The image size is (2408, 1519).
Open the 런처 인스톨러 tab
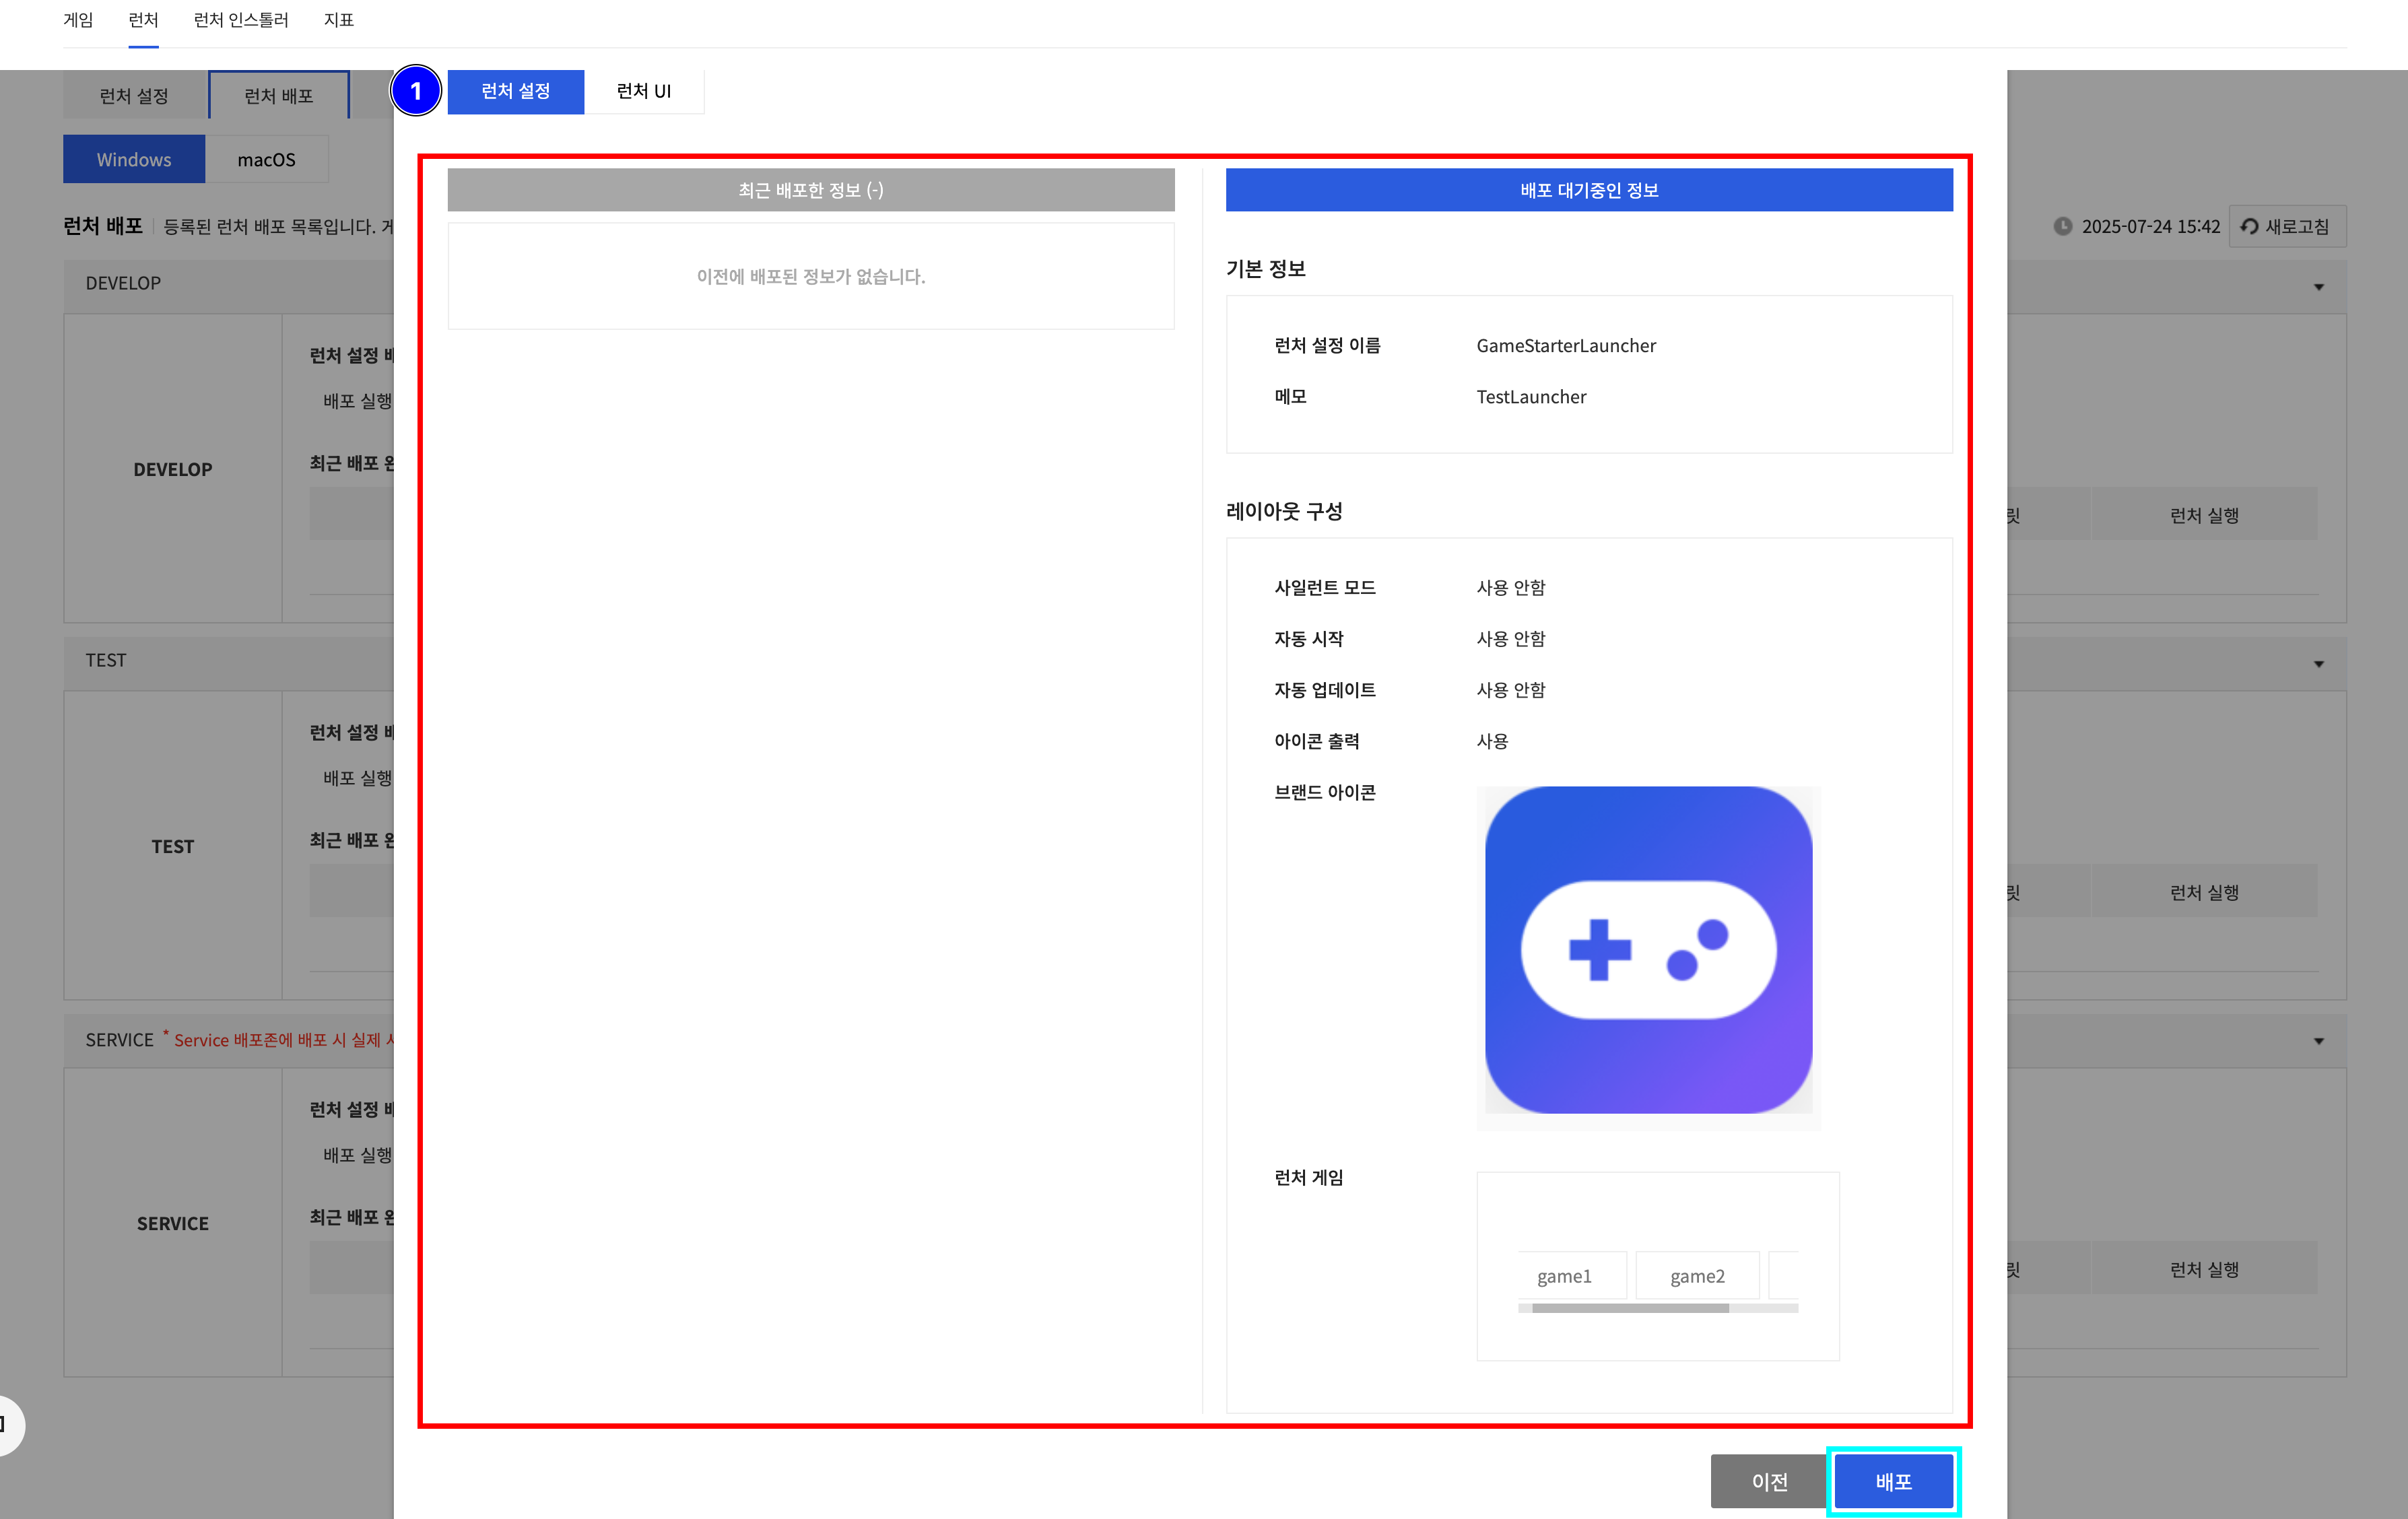pos(241,19)
